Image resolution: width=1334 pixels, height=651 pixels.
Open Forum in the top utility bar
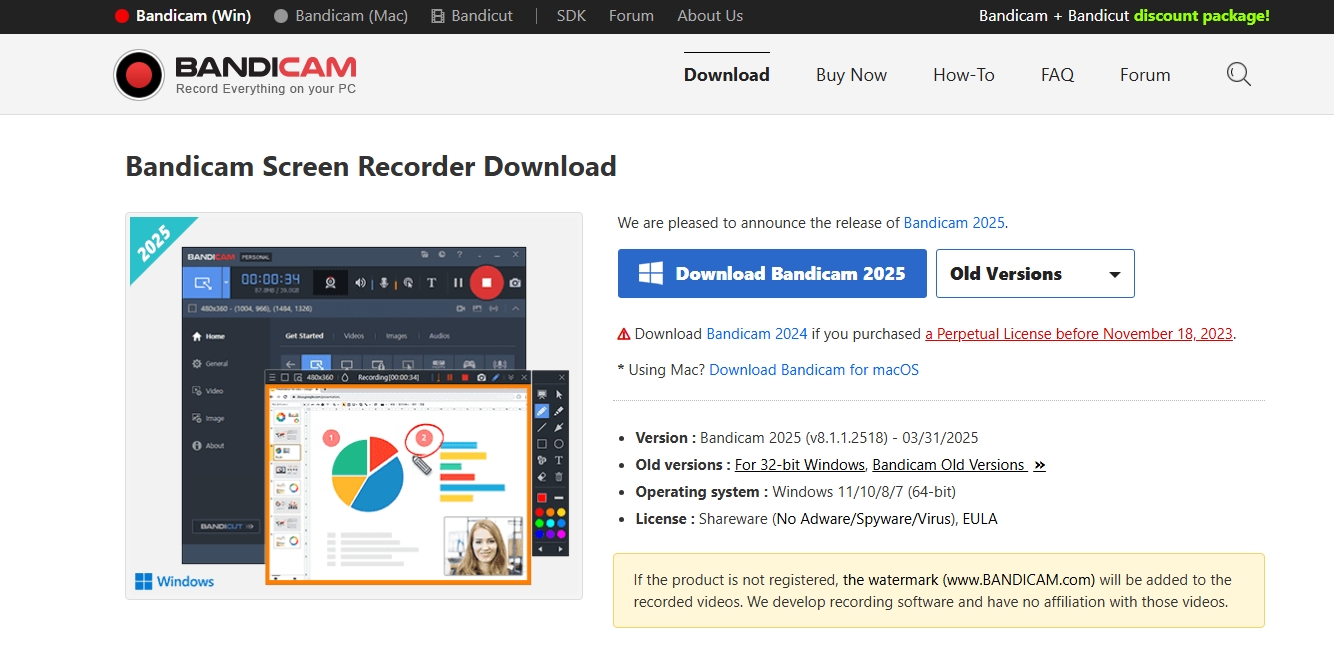pos(631,16)
